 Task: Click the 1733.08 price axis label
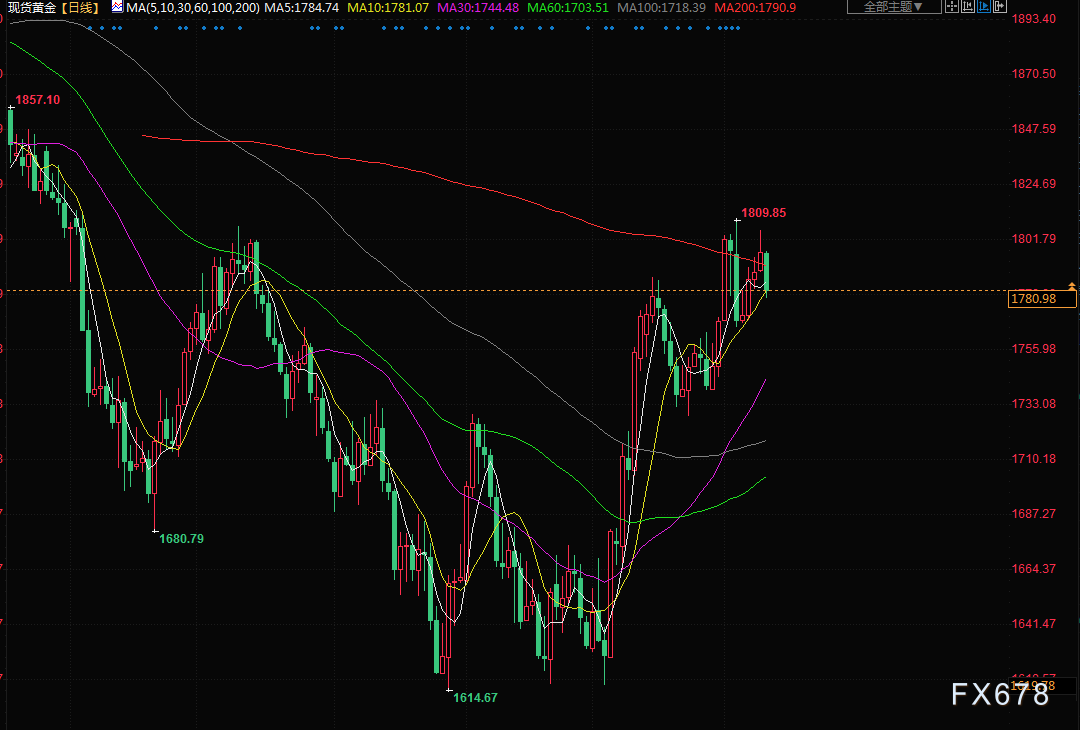point(1033,404)
